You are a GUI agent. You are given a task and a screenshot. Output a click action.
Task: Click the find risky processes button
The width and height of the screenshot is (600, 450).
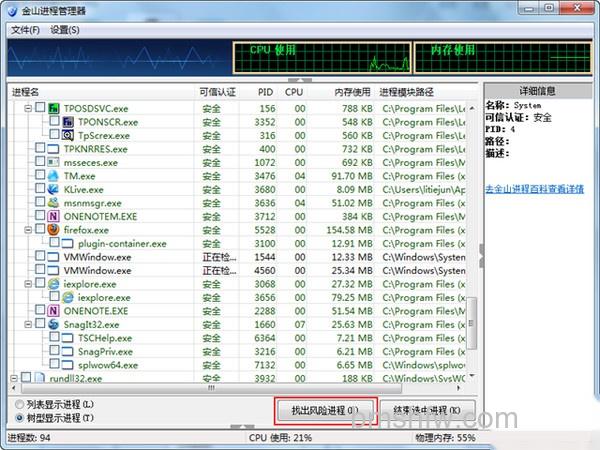325,411
